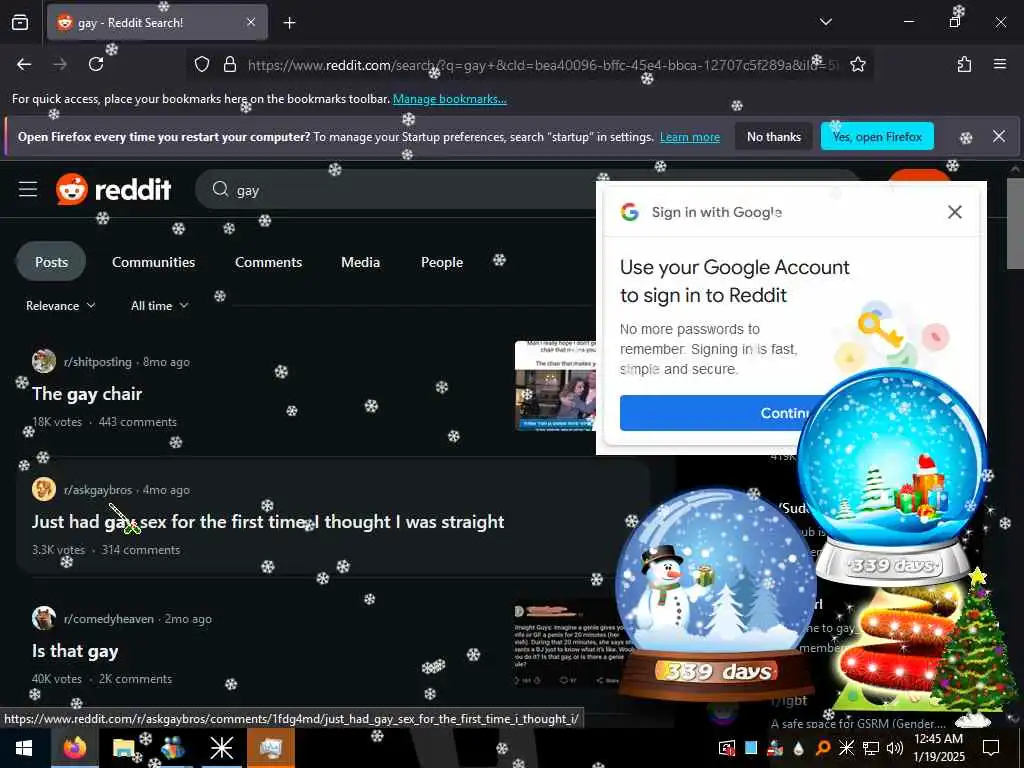This screenshot has height=768, width=1024.
Task: Decline with the No thanks button
Action: (773, 136)
